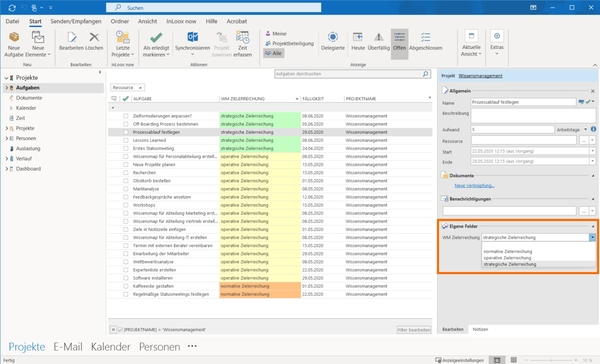Open the Wissensmanagement project link

(480, 76)
